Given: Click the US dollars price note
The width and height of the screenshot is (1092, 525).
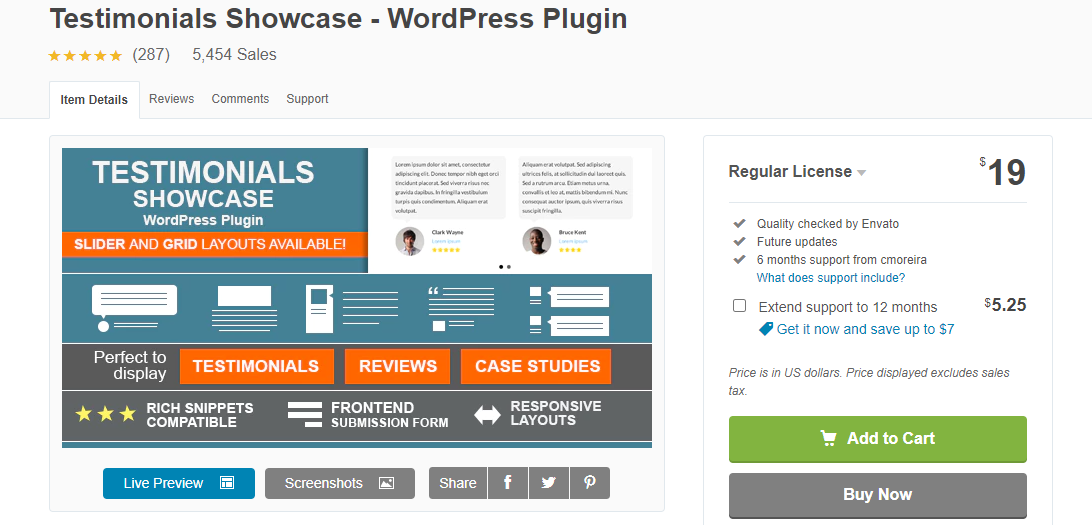Looking at the screenshot, I should coord(869,382).
